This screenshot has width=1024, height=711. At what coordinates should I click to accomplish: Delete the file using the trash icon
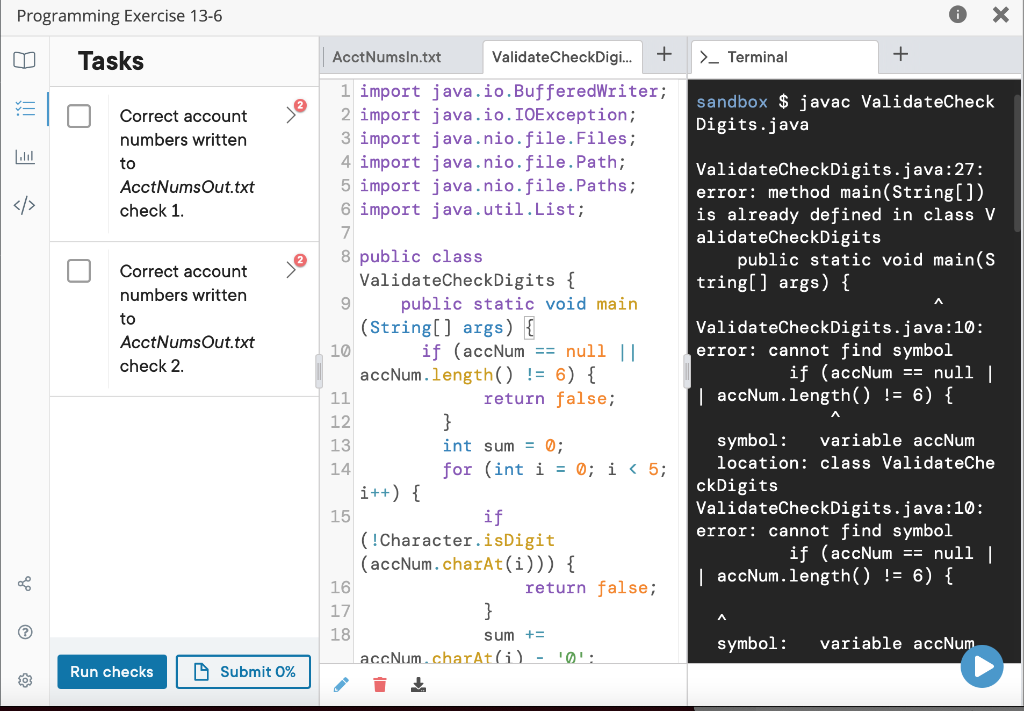tap(380, 684)
